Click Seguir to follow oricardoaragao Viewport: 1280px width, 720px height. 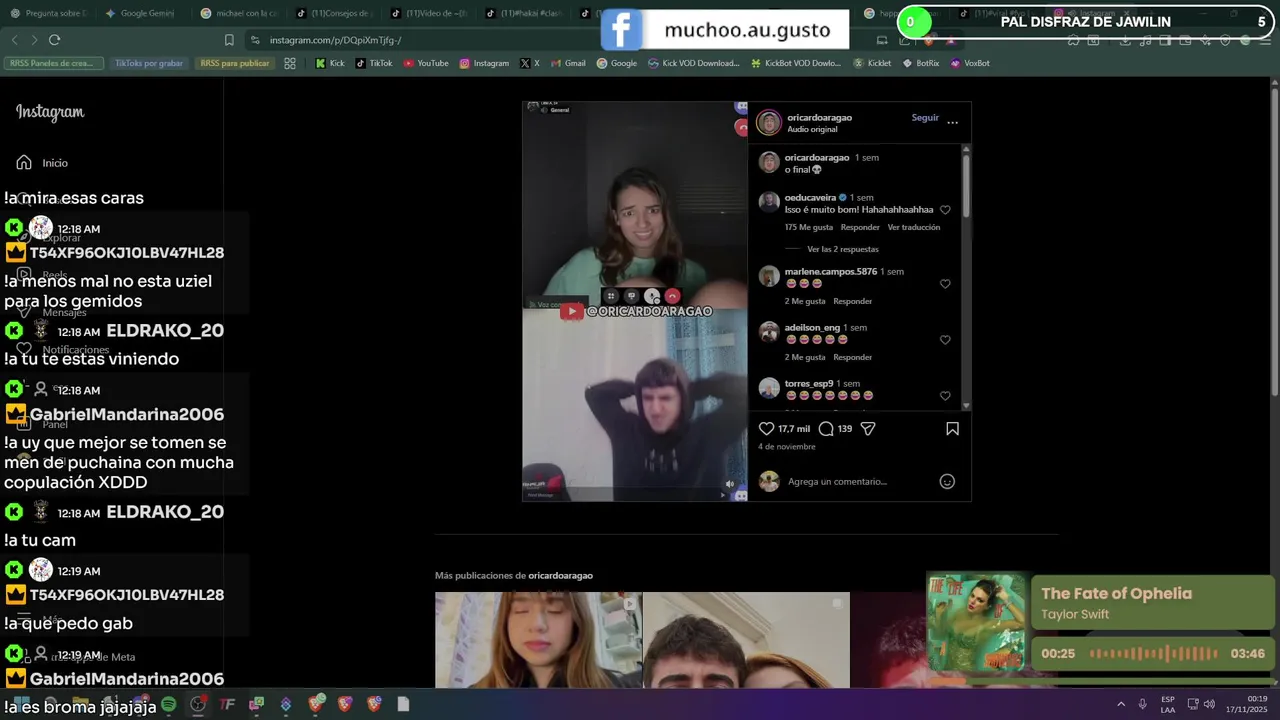[x=925, y=117]
